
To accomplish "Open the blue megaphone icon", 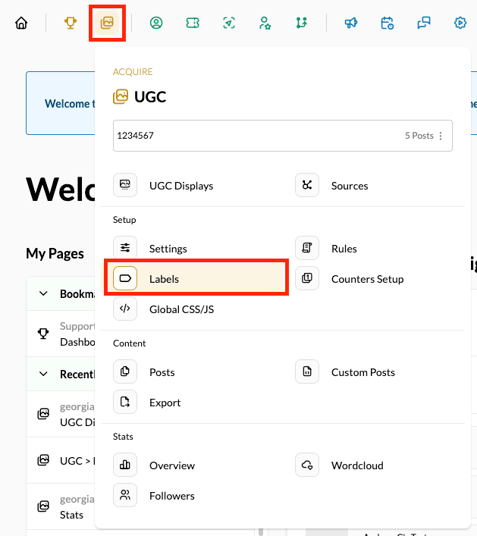I will pos(351,23).
